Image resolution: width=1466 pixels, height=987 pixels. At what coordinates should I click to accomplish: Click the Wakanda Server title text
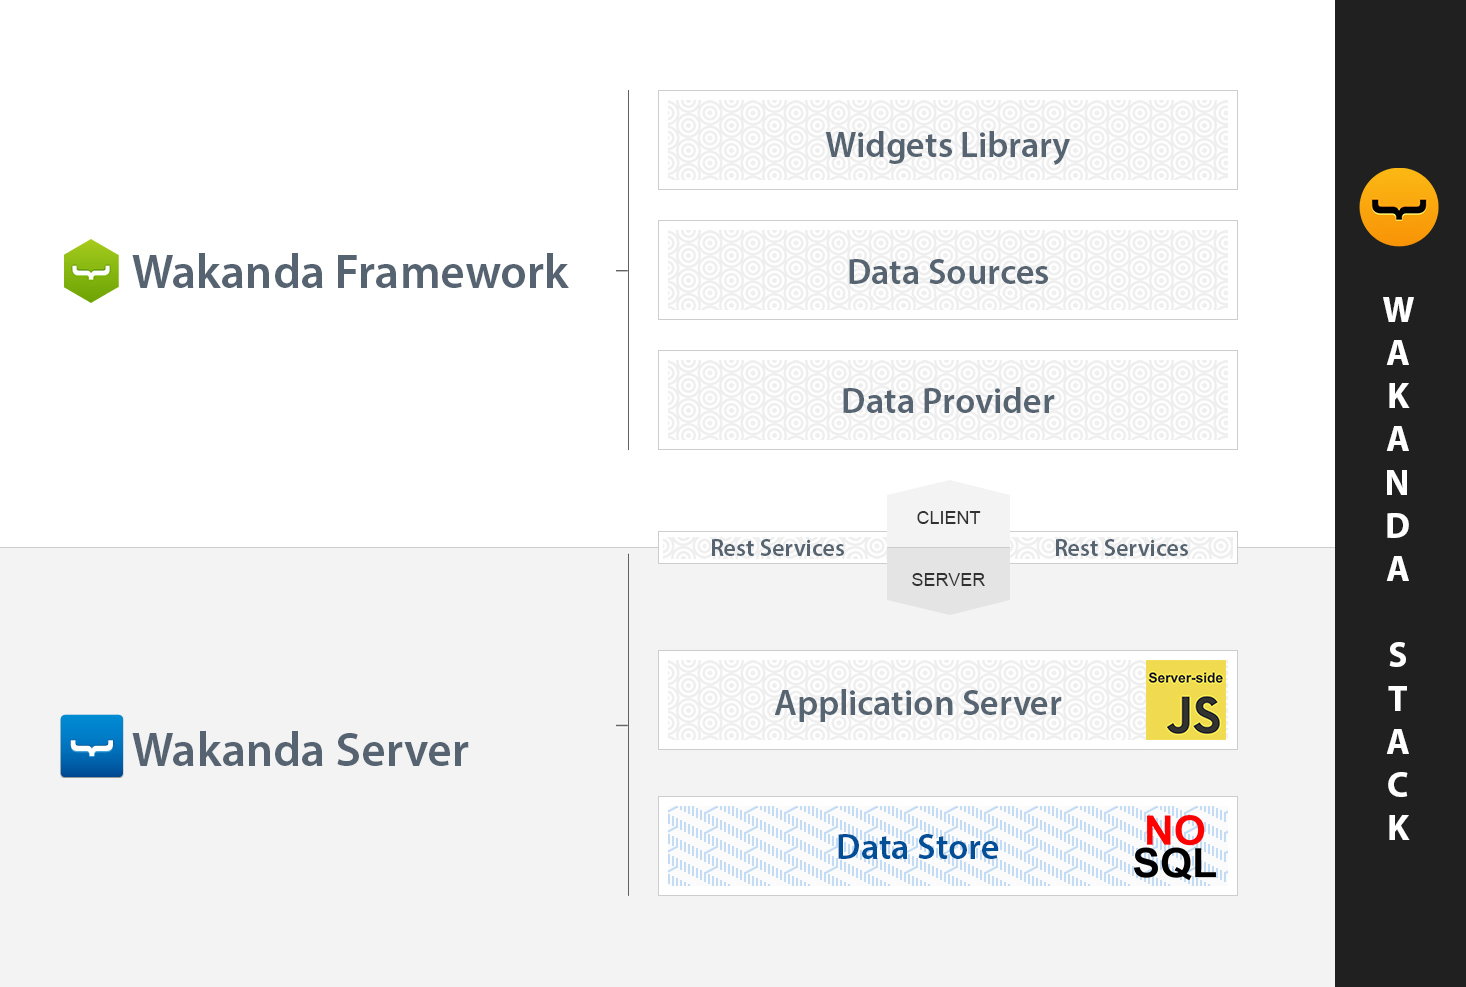pos(300,750)
